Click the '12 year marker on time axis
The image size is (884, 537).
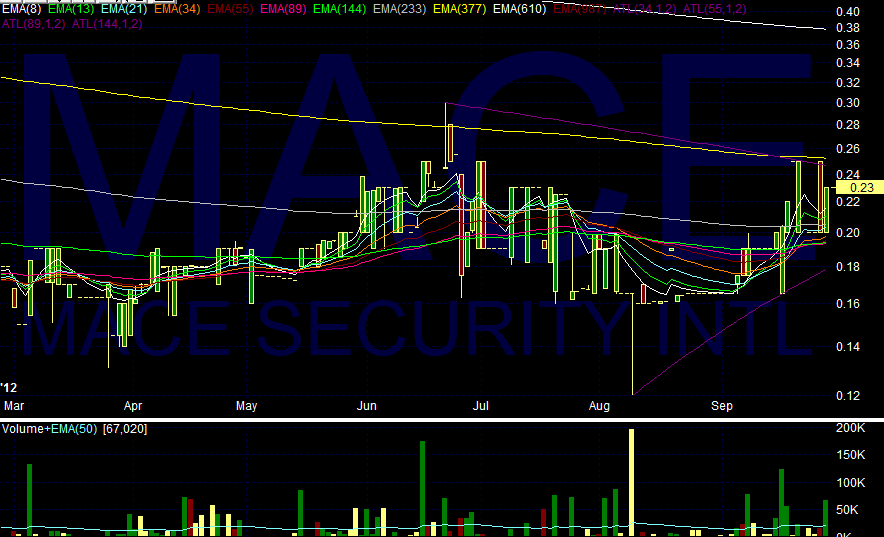[x=9, y=388]
